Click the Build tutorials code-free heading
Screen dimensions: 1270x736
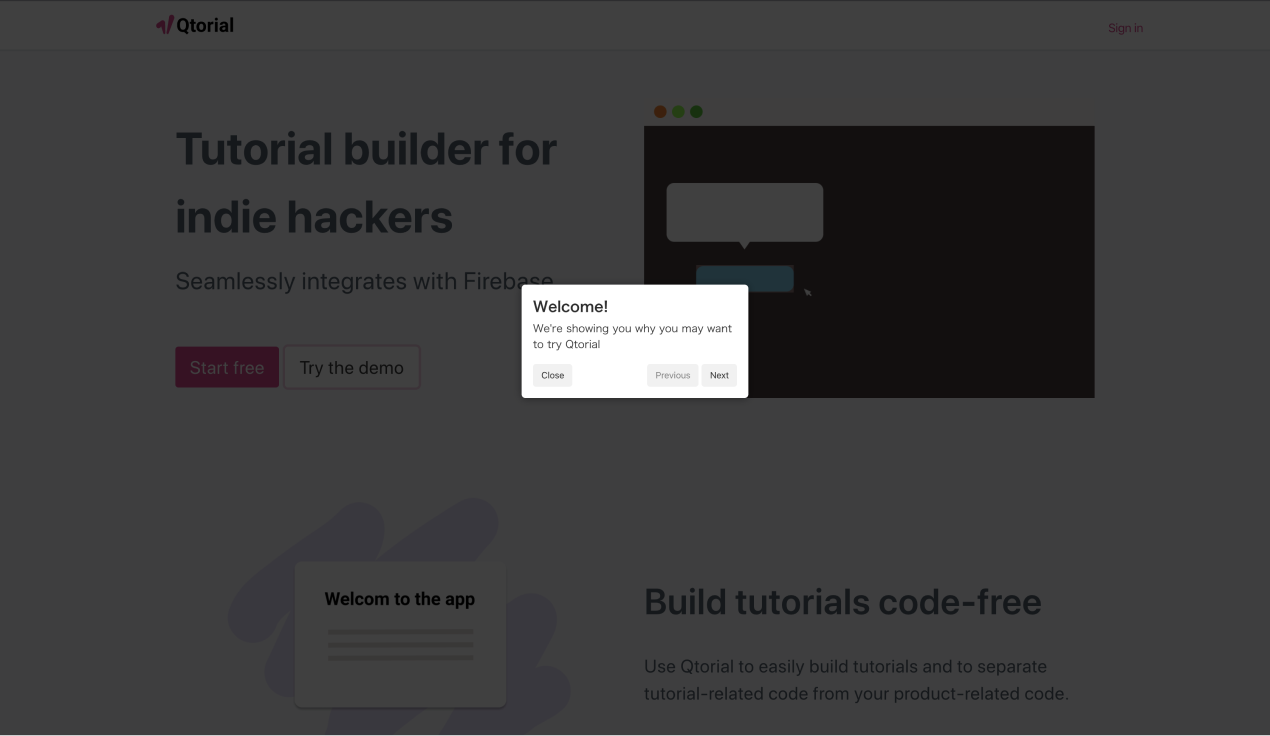pyautogui.click(x=843, y=602)
